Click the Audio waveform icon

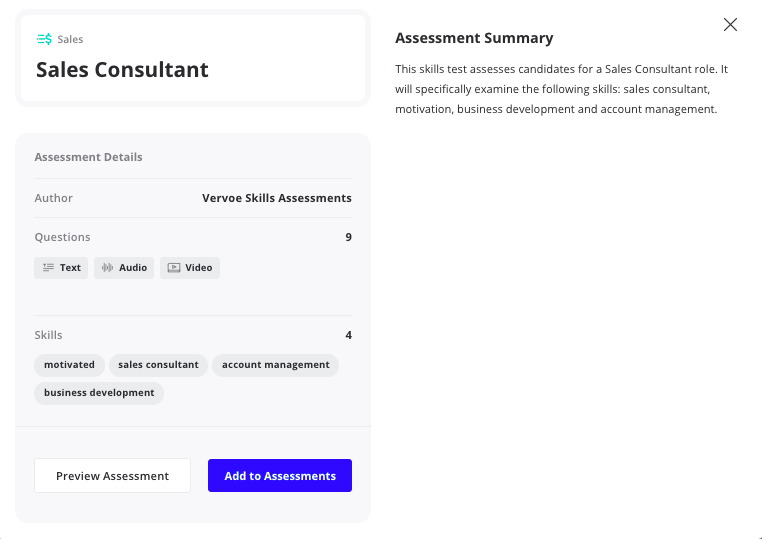[107, 268]
